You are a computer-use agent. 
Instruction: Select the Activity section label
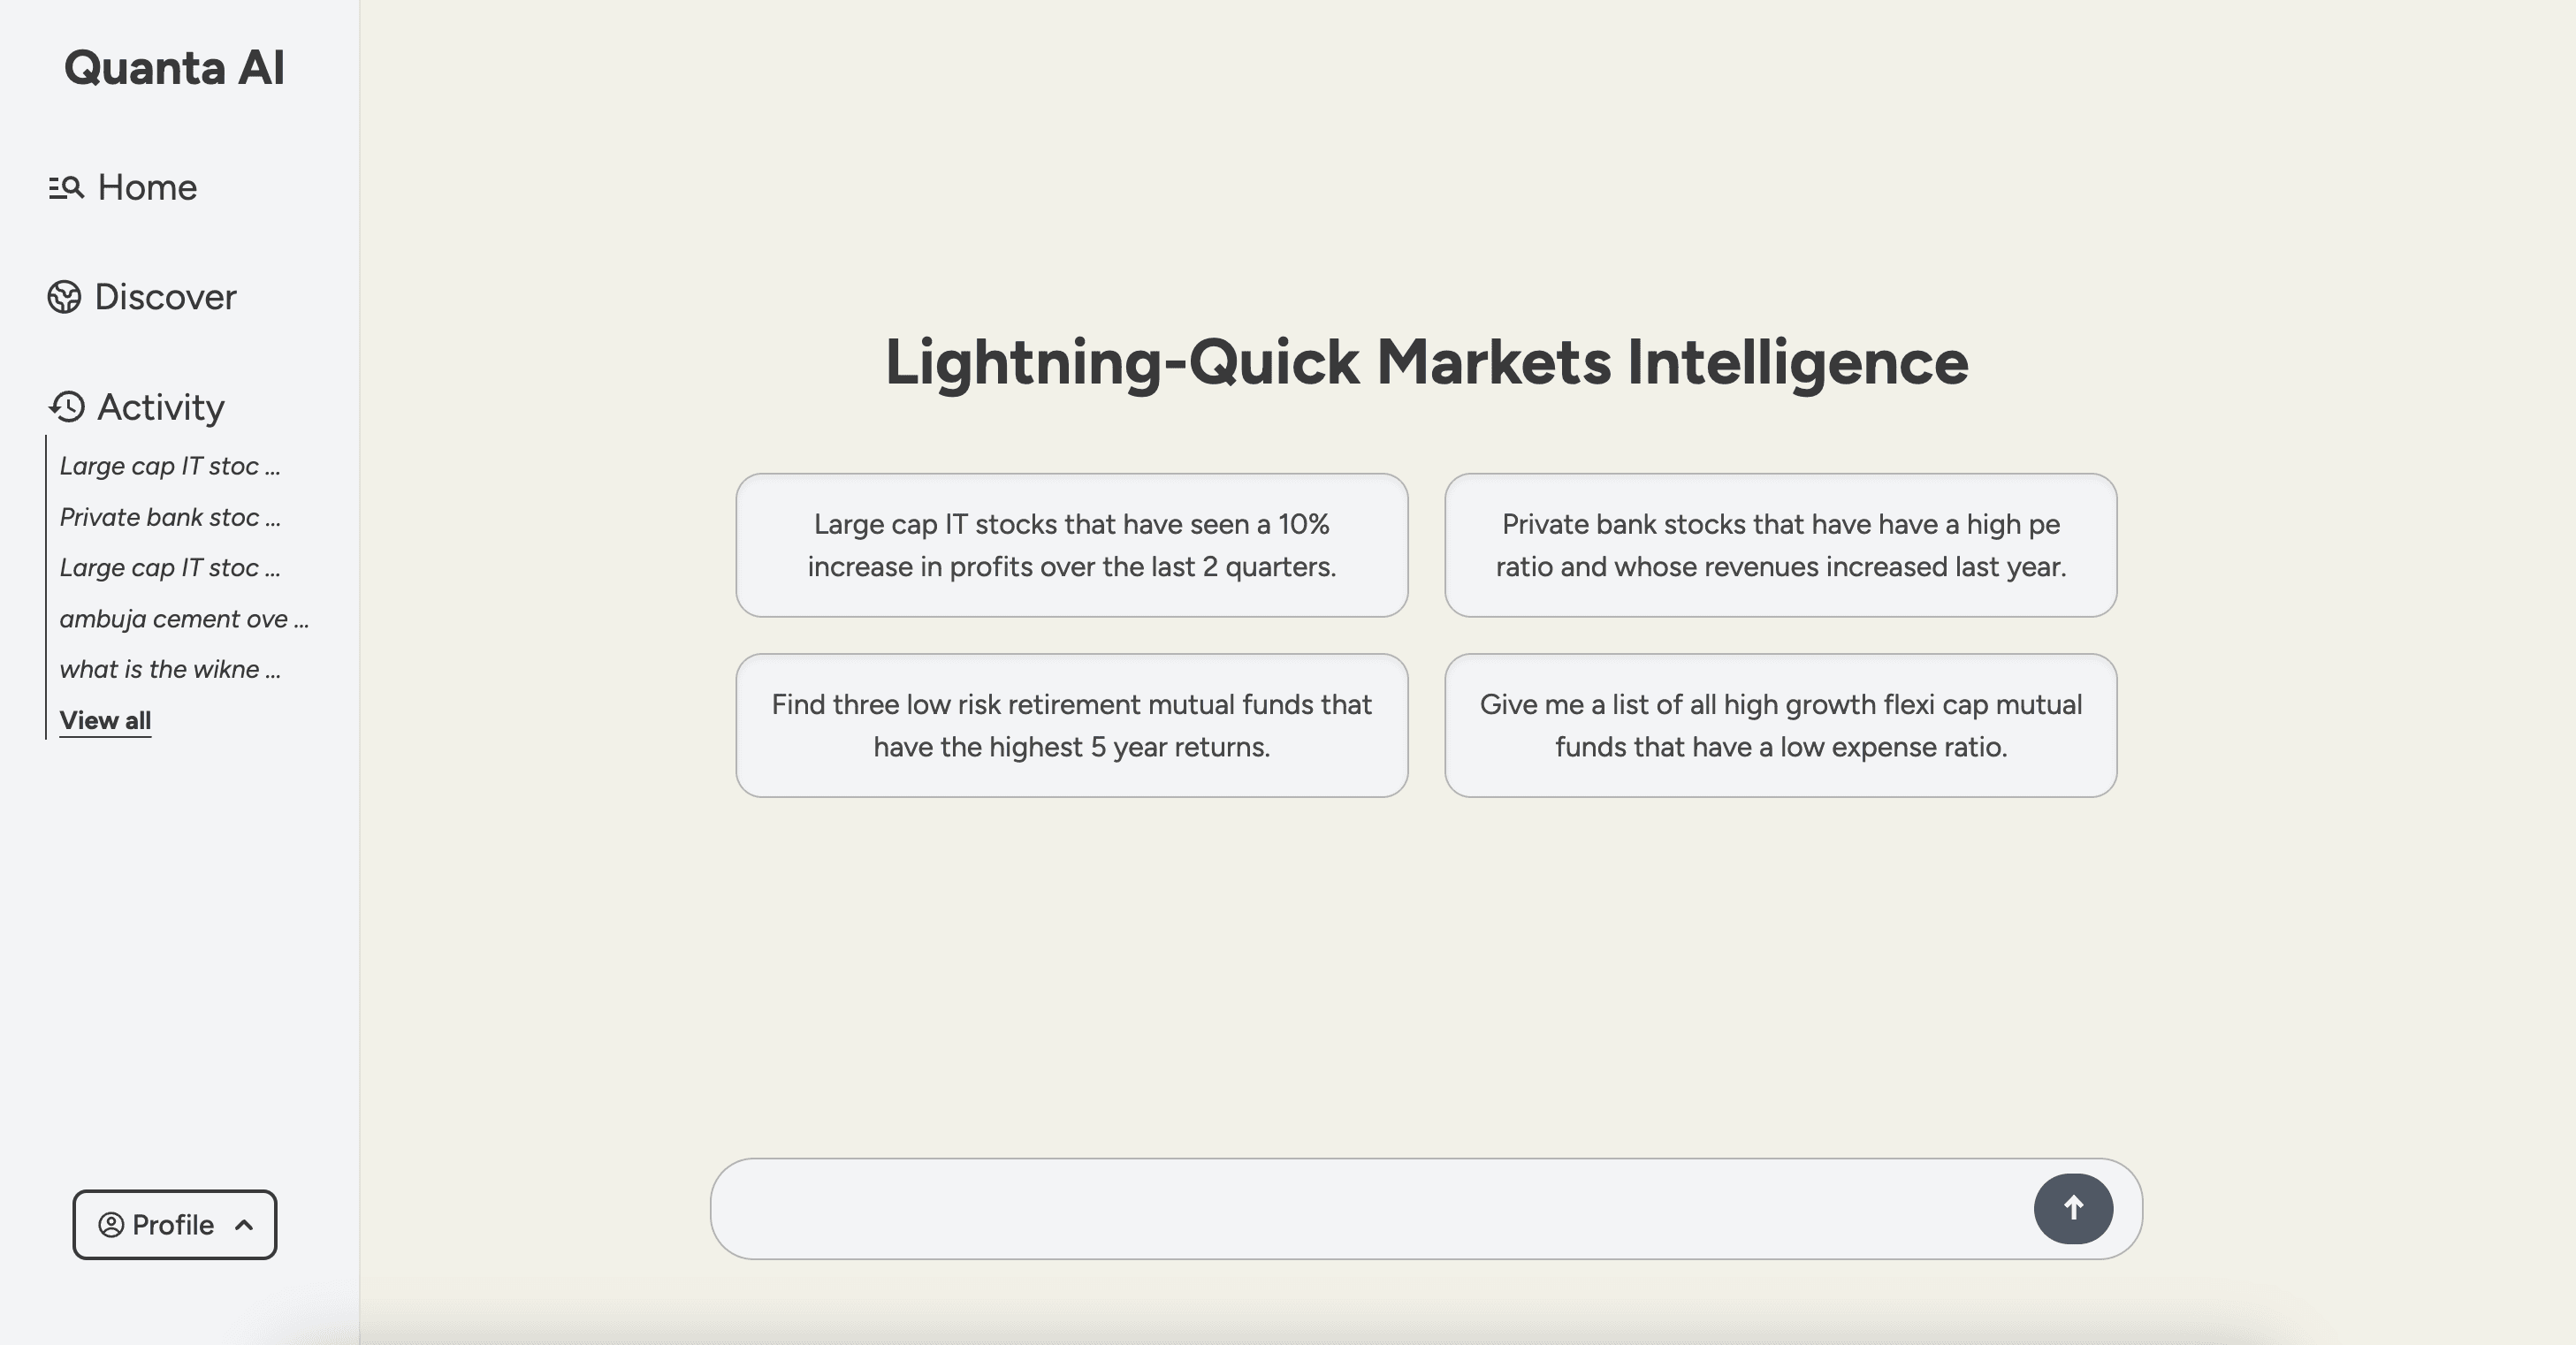(x=160, y=407)
